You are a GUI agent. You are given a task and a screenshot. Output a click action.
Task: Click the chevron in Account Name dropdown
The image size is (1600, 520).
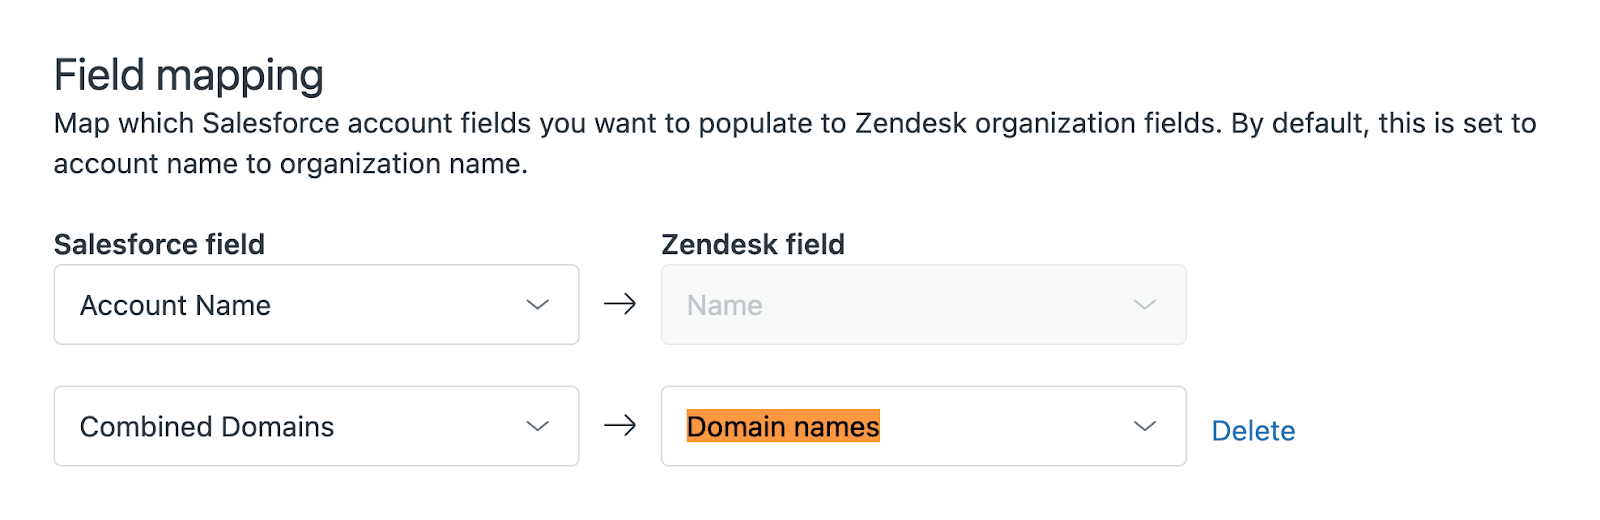538,305
